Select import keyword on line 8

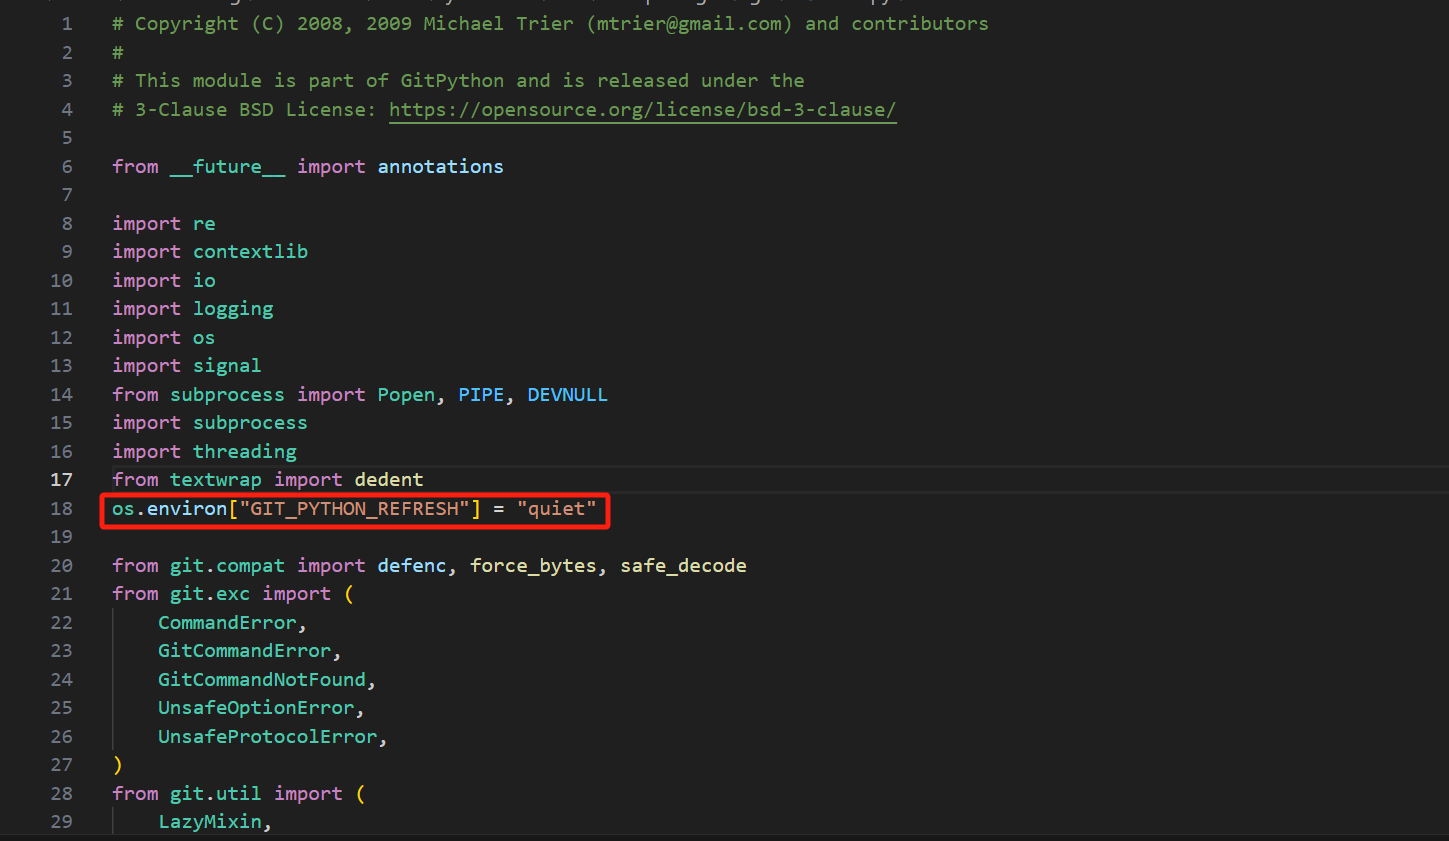point(146,223)
